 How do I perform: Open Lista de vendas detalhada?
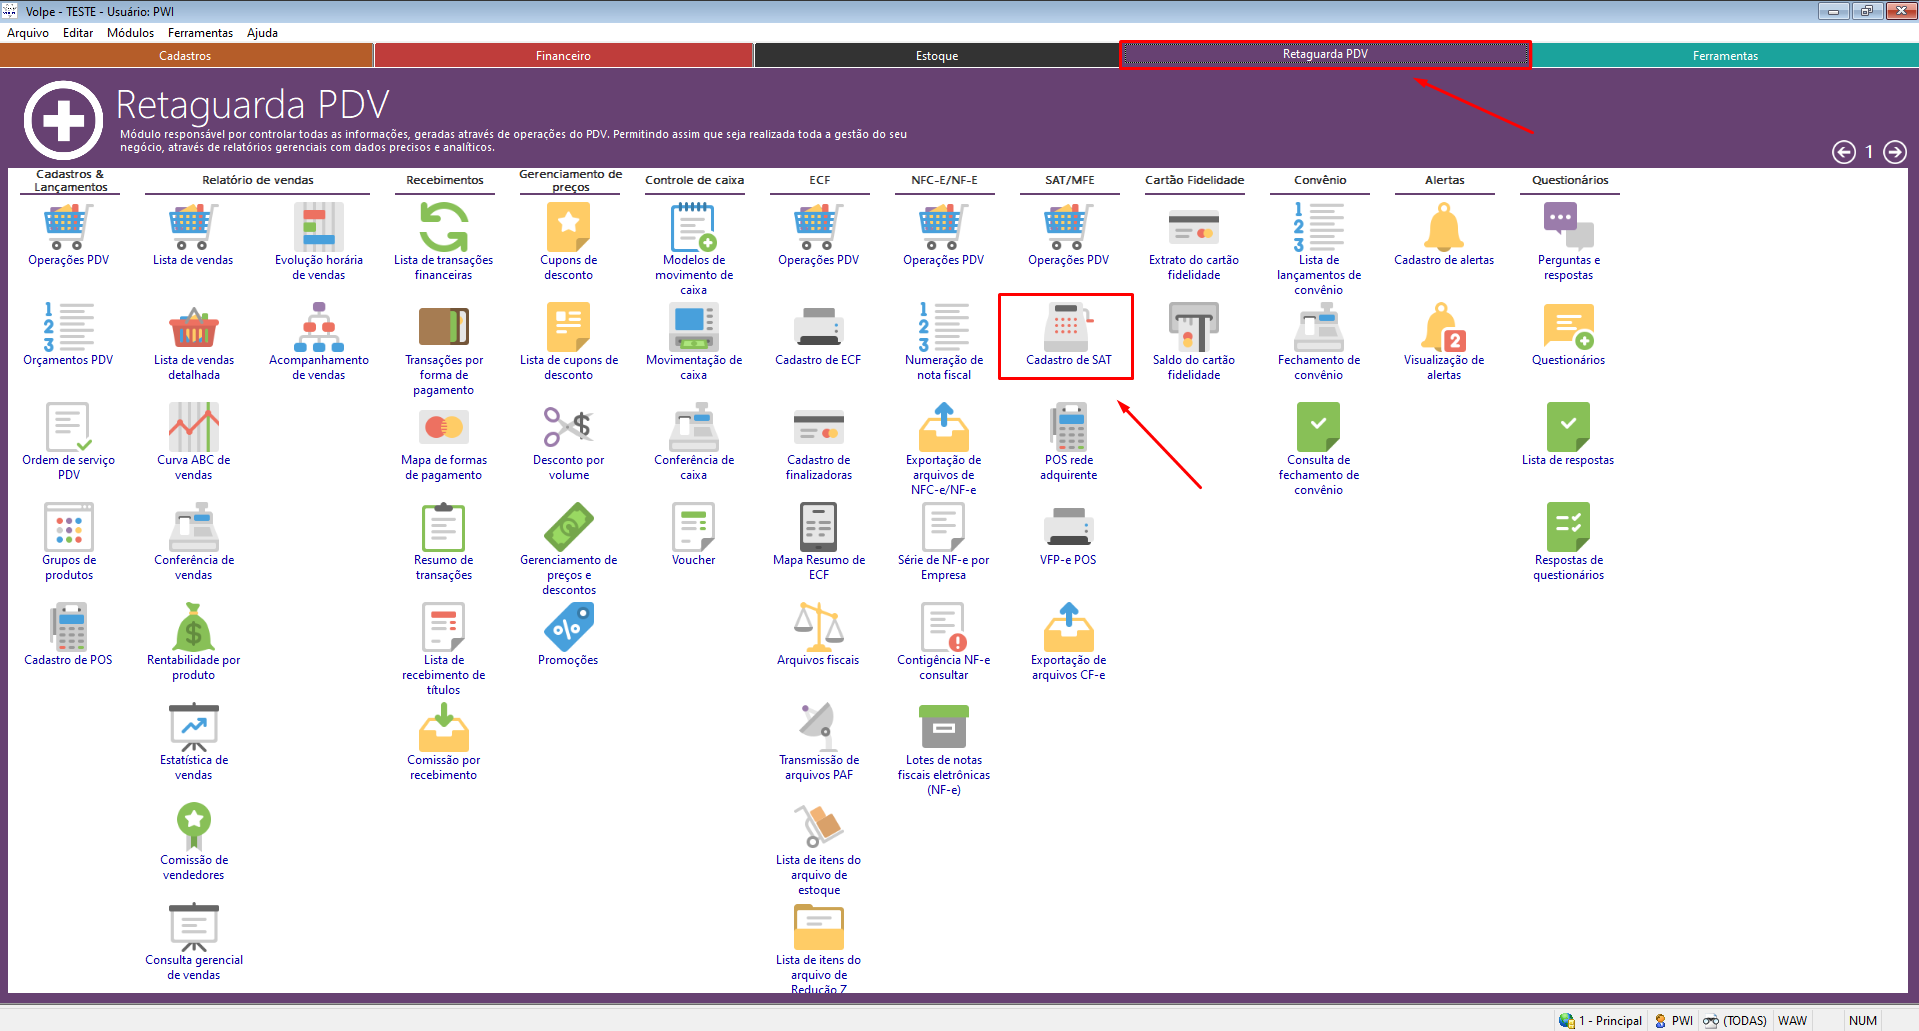coord(194,342)
